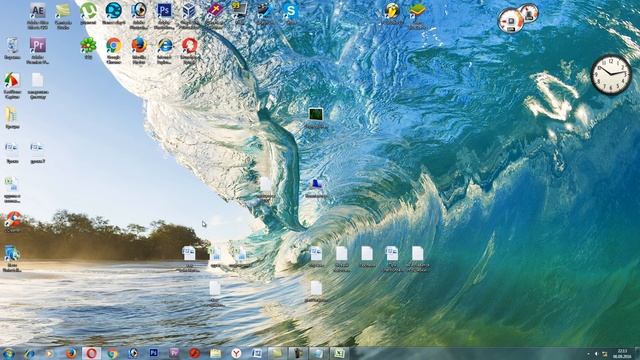
Task: Select the purple icon next to VirtualBox
Action: point(215,10)
